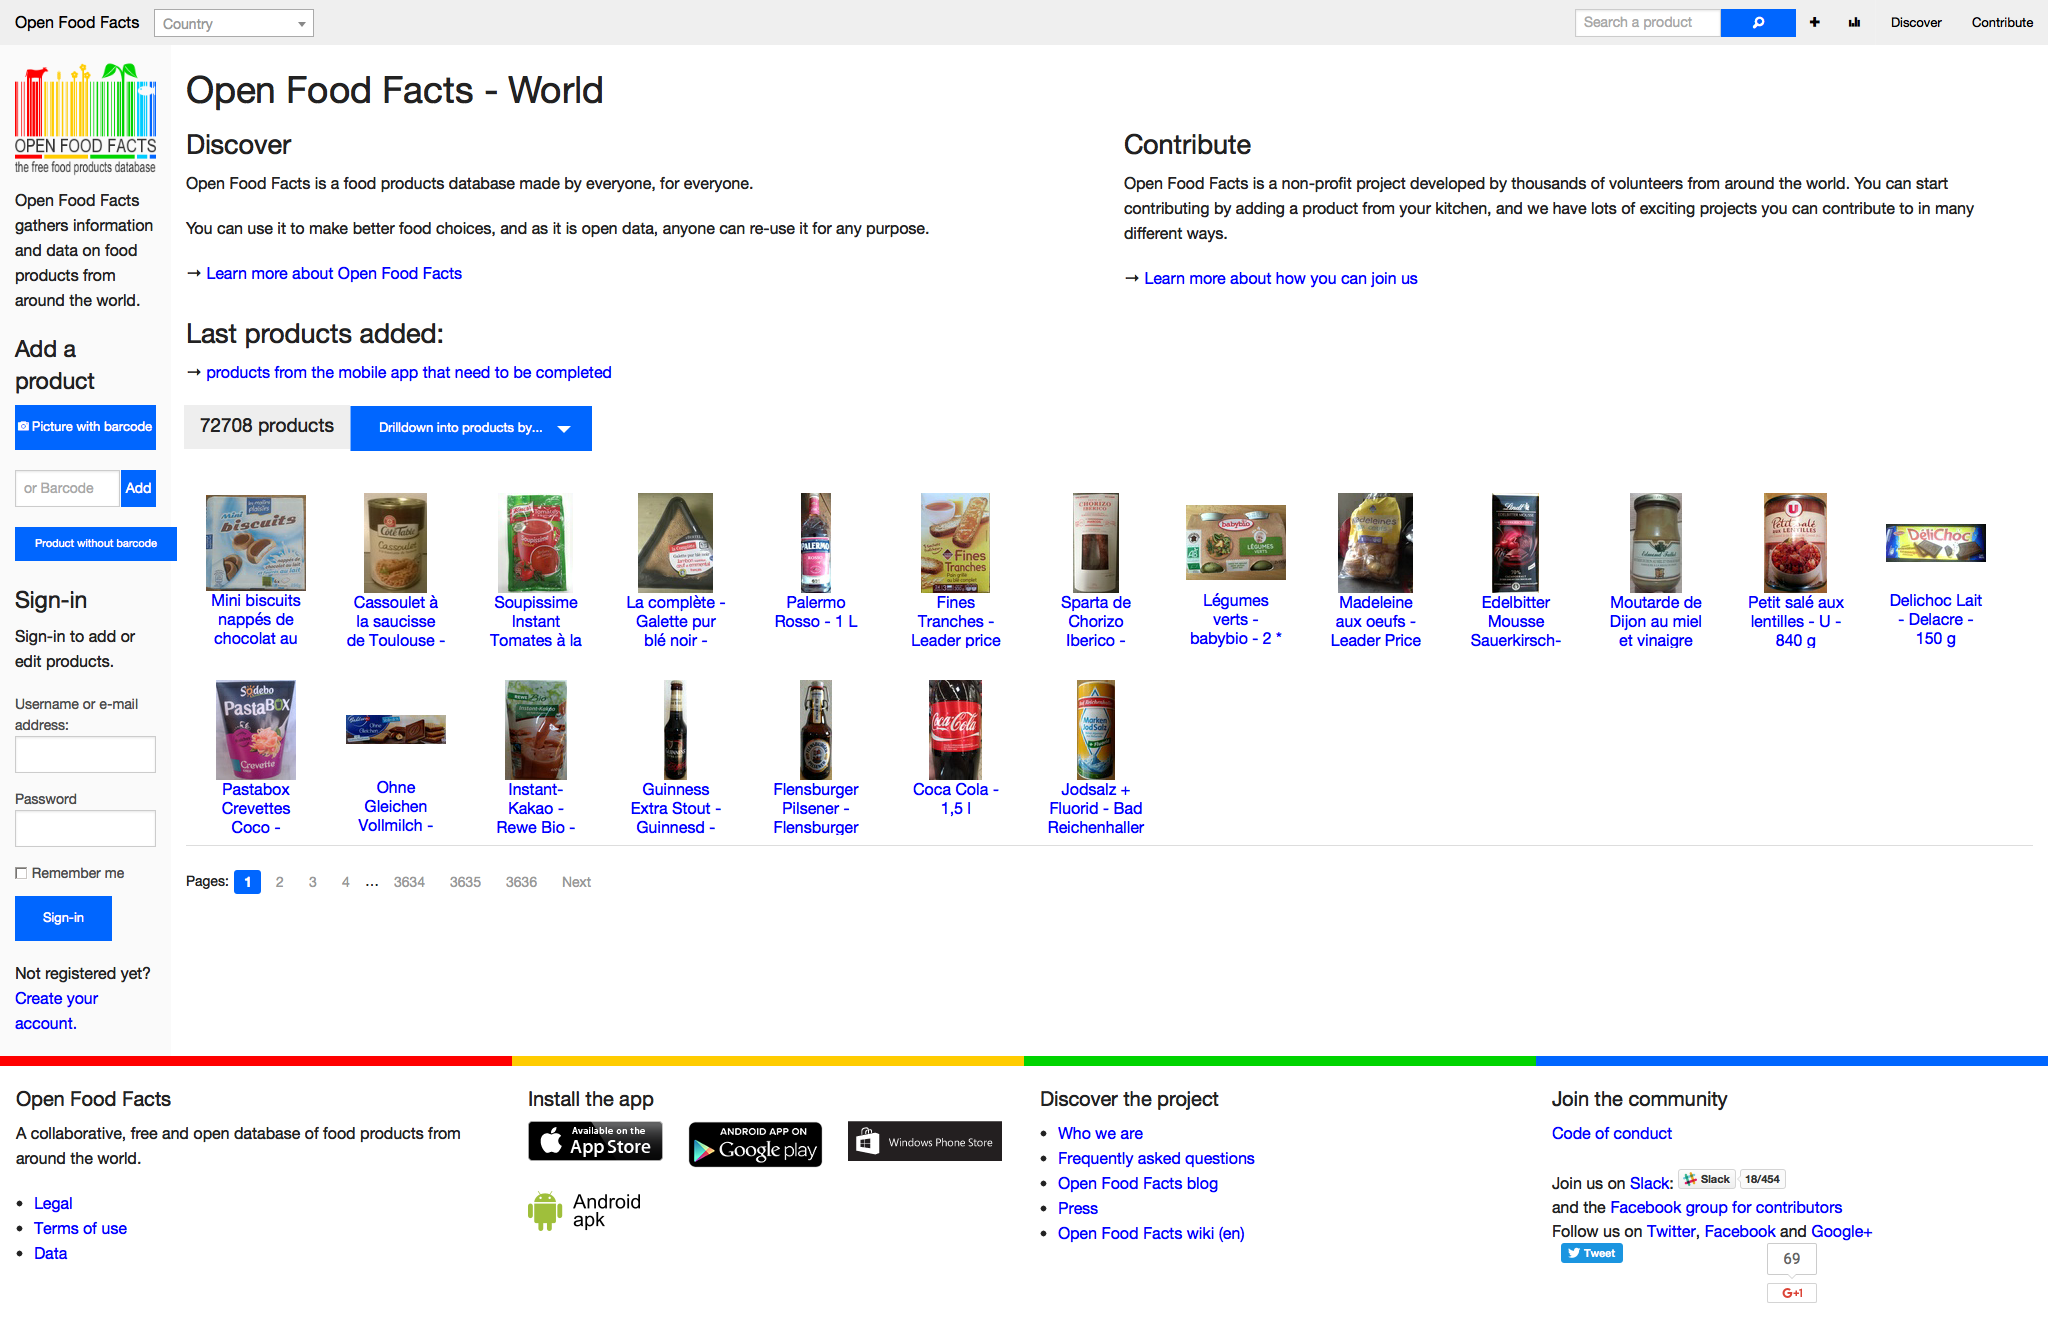Open the Sparta de Chorizo Iberico link
The image size is (2048, 1330).
click(x=1096, y=621)
